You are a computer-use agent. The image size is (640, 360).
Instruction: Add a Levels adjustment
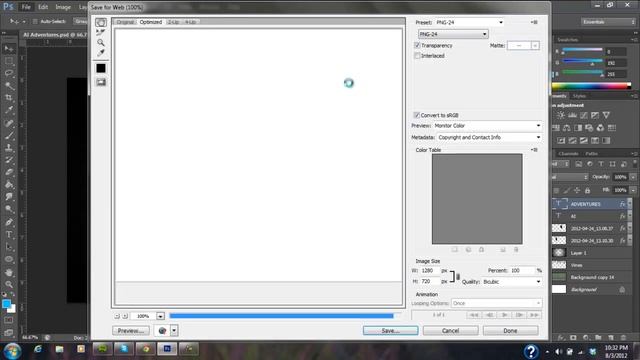573,116
